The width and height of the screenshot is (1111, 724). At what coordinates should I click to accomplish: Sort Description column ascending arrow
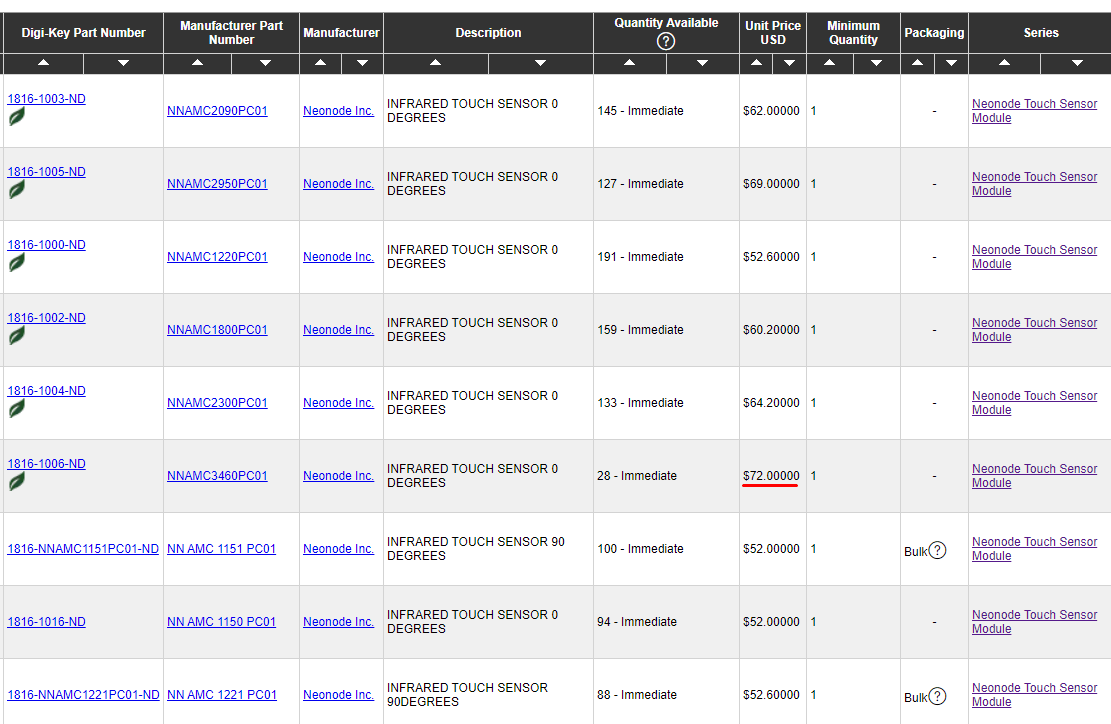pyautogui.click(x=436, y=64)
